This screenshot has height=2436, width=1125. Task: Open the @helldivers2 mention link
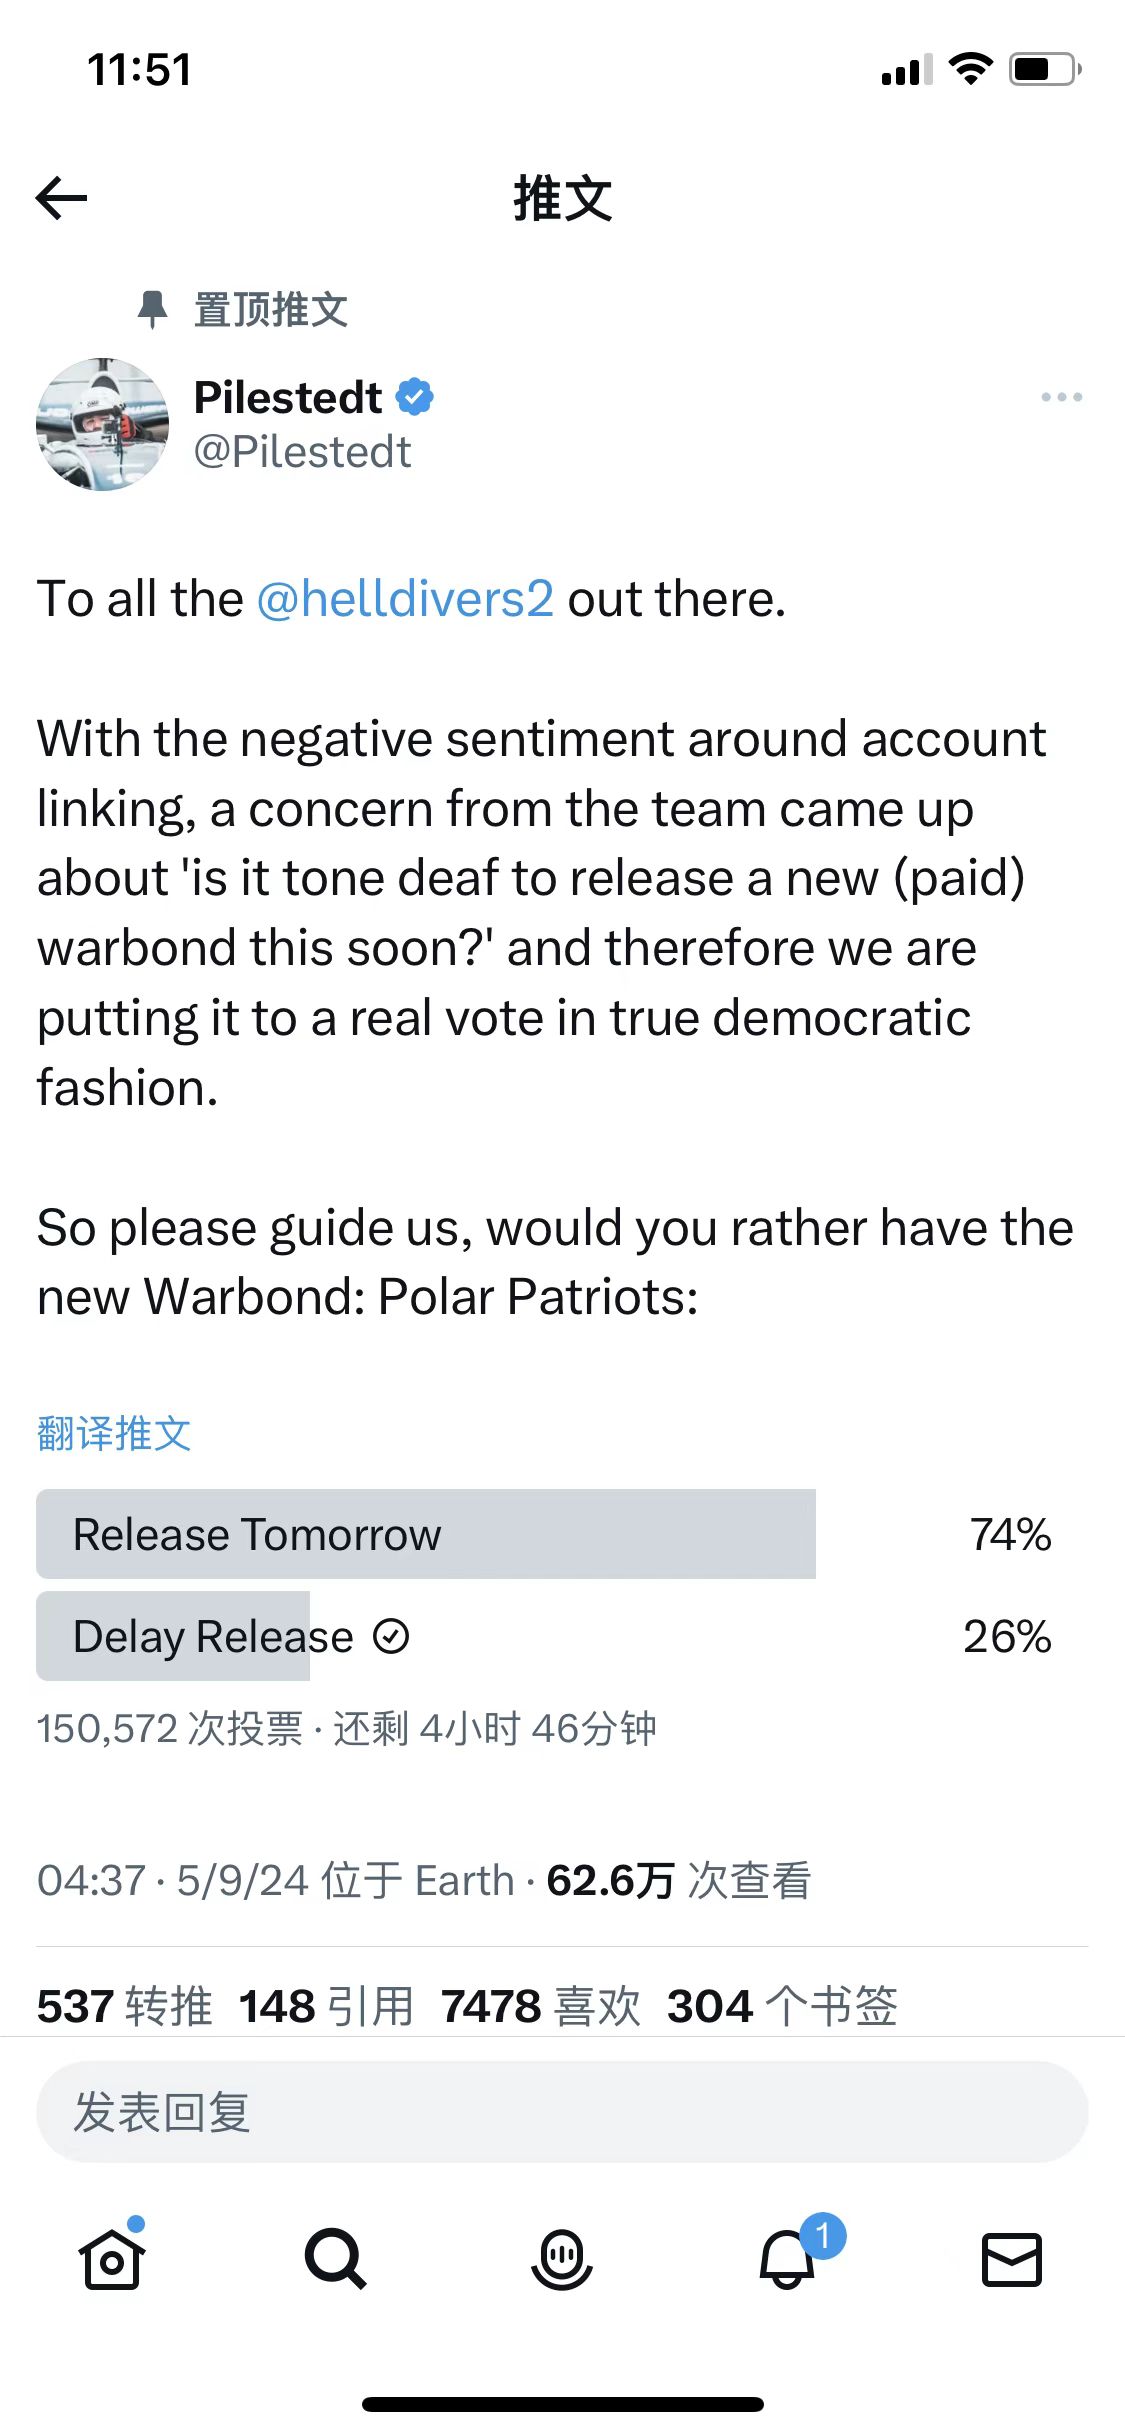click(405, 599)
